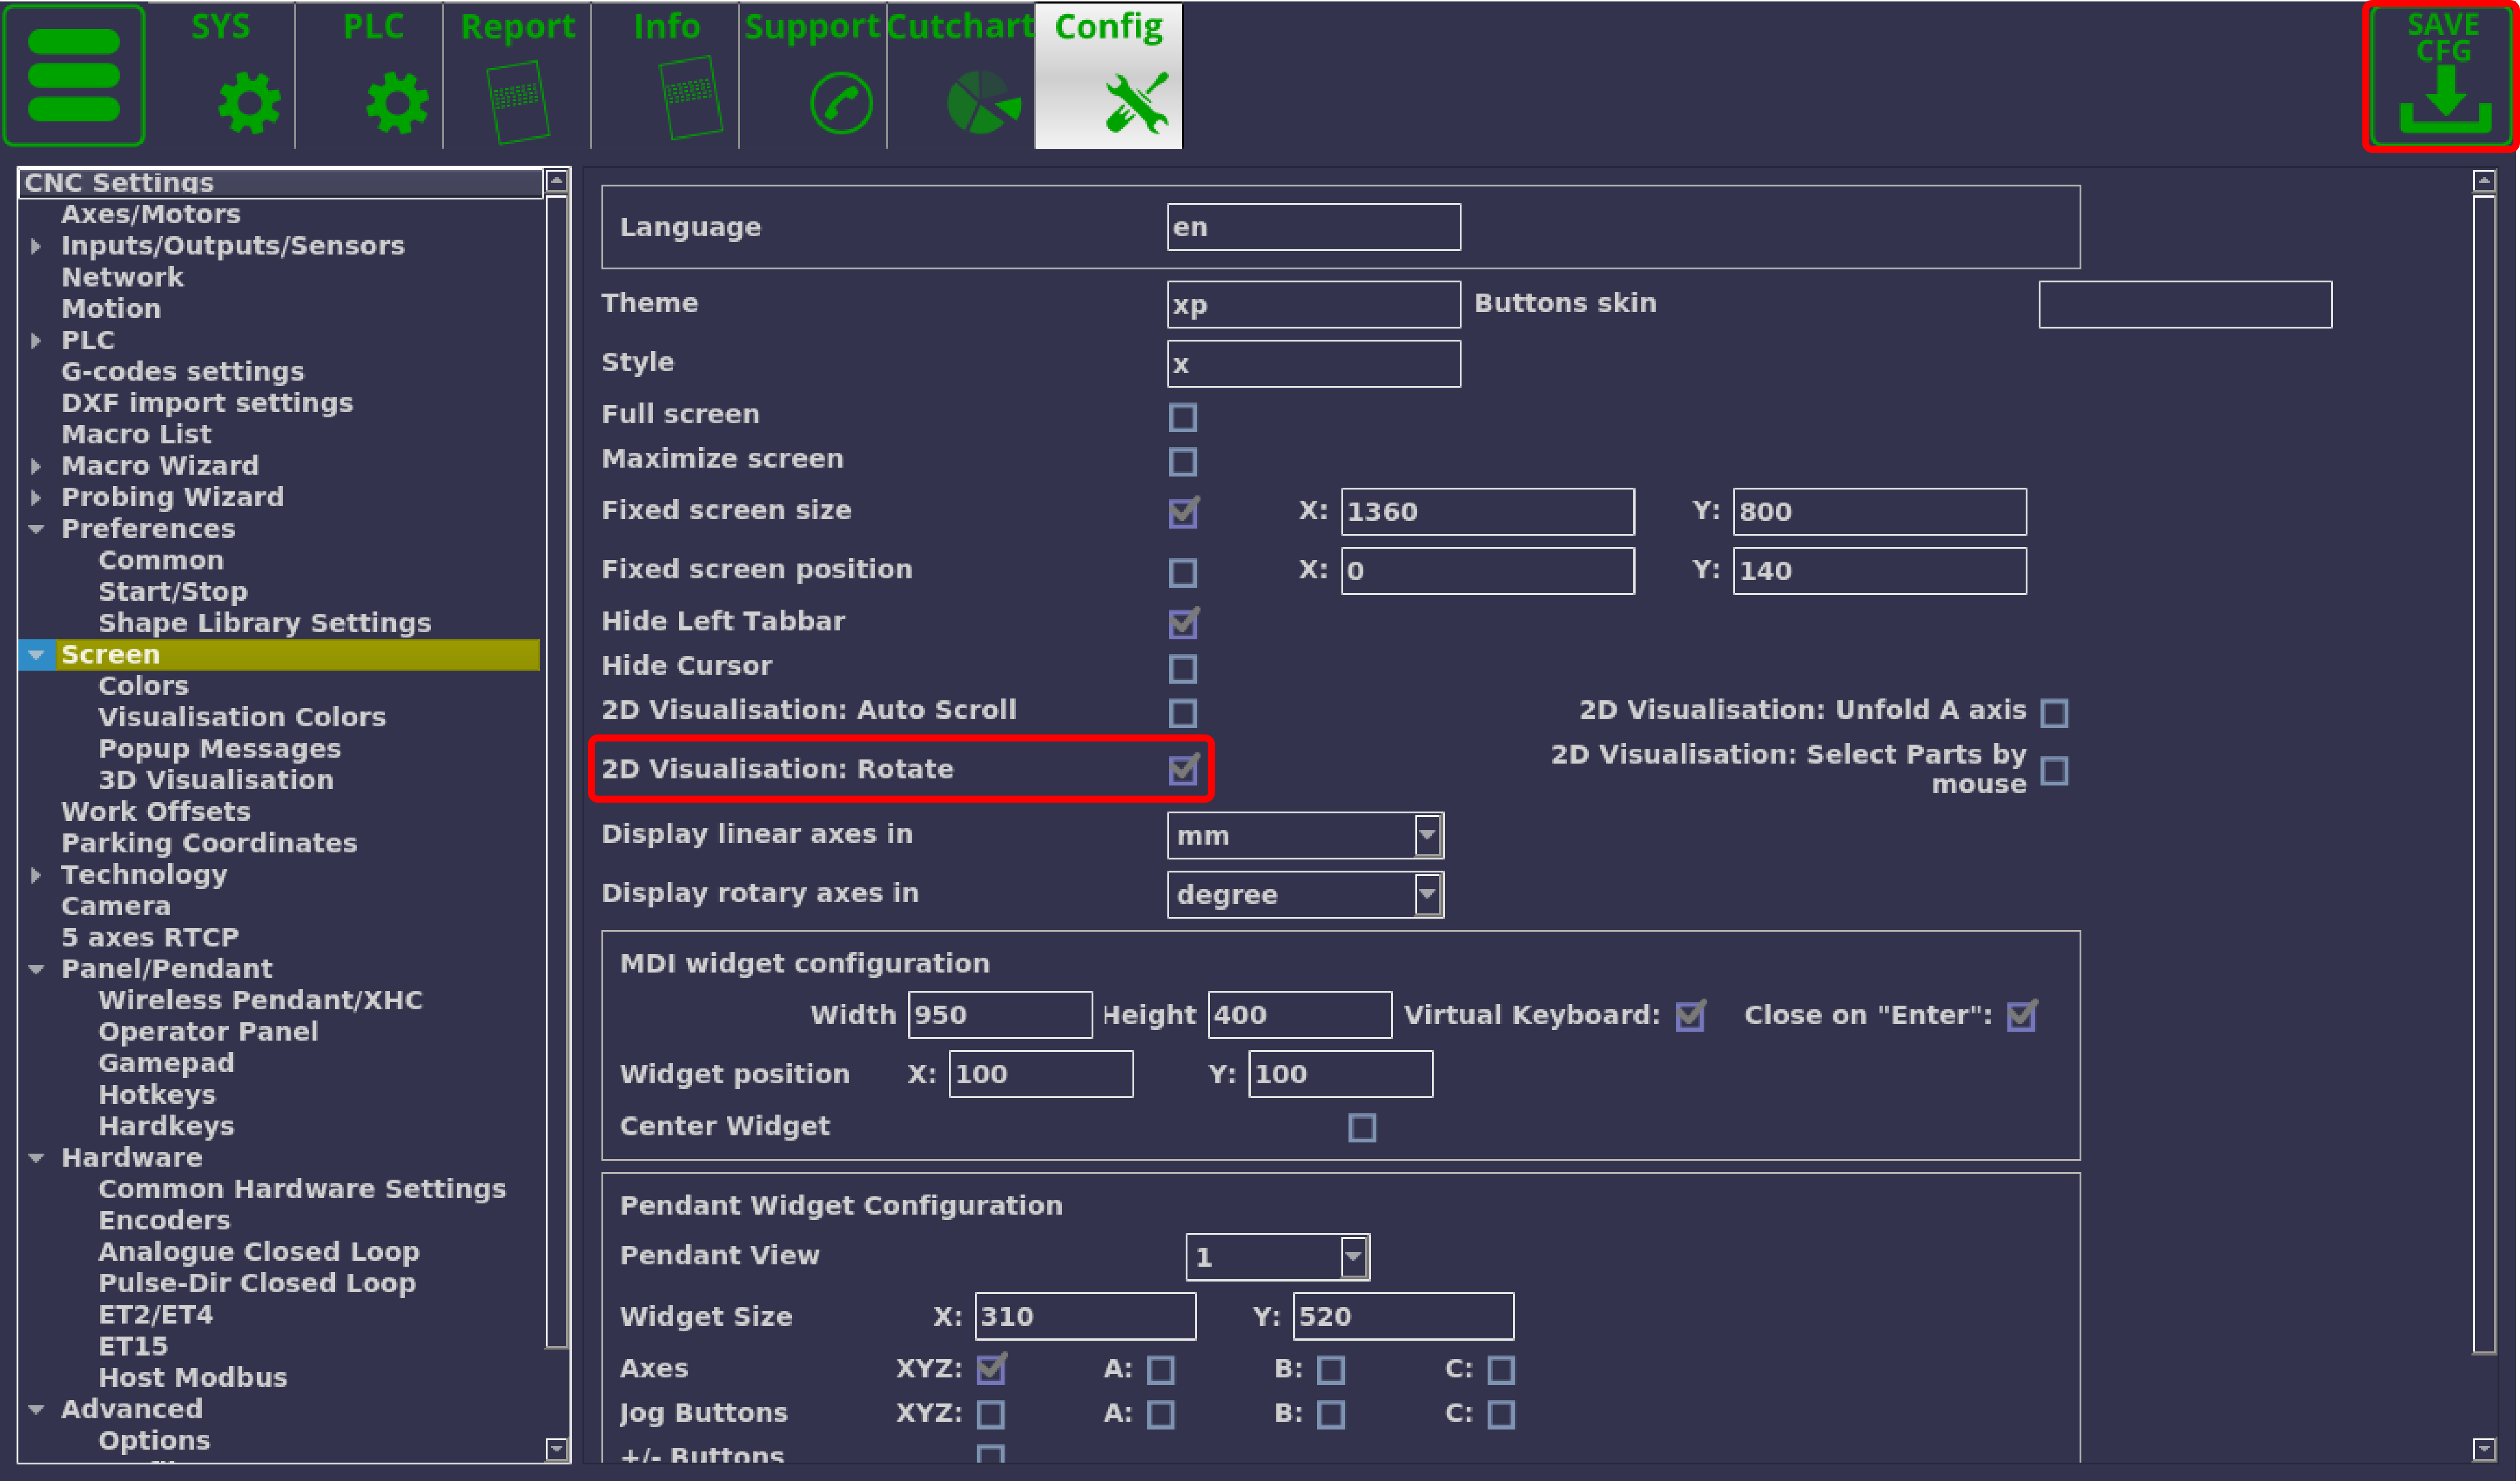Select Work Offsets in settings tree

[x=155, y=811]
